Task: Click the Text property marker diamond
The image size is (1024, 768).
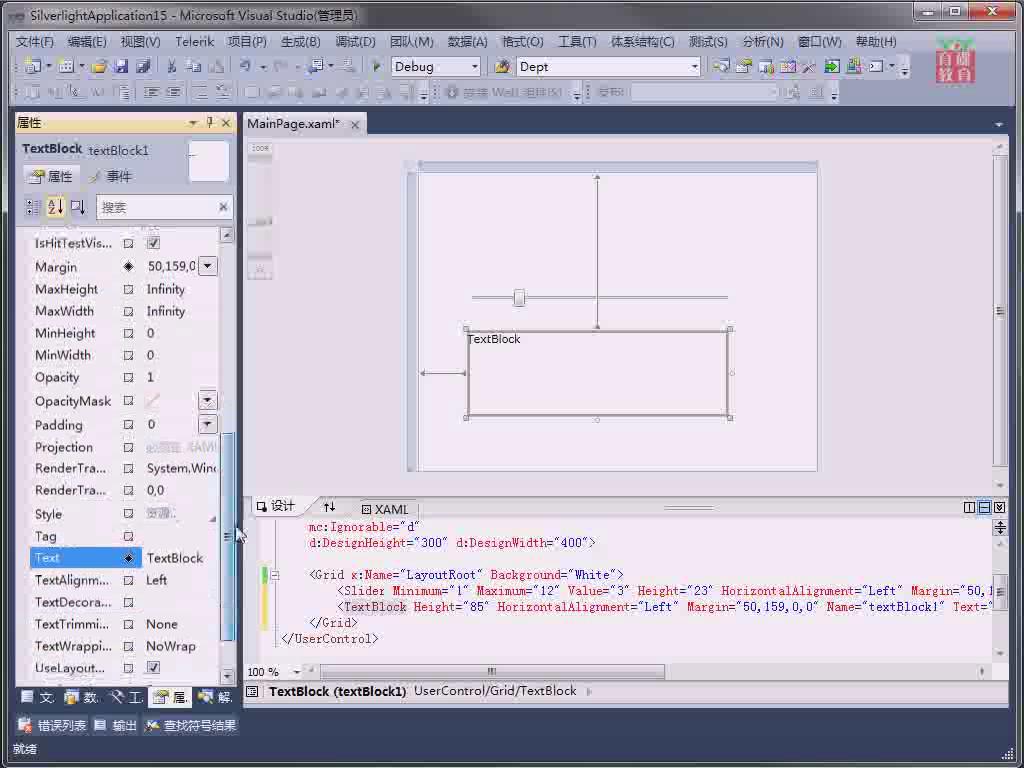Action: (x=129, y=558)
